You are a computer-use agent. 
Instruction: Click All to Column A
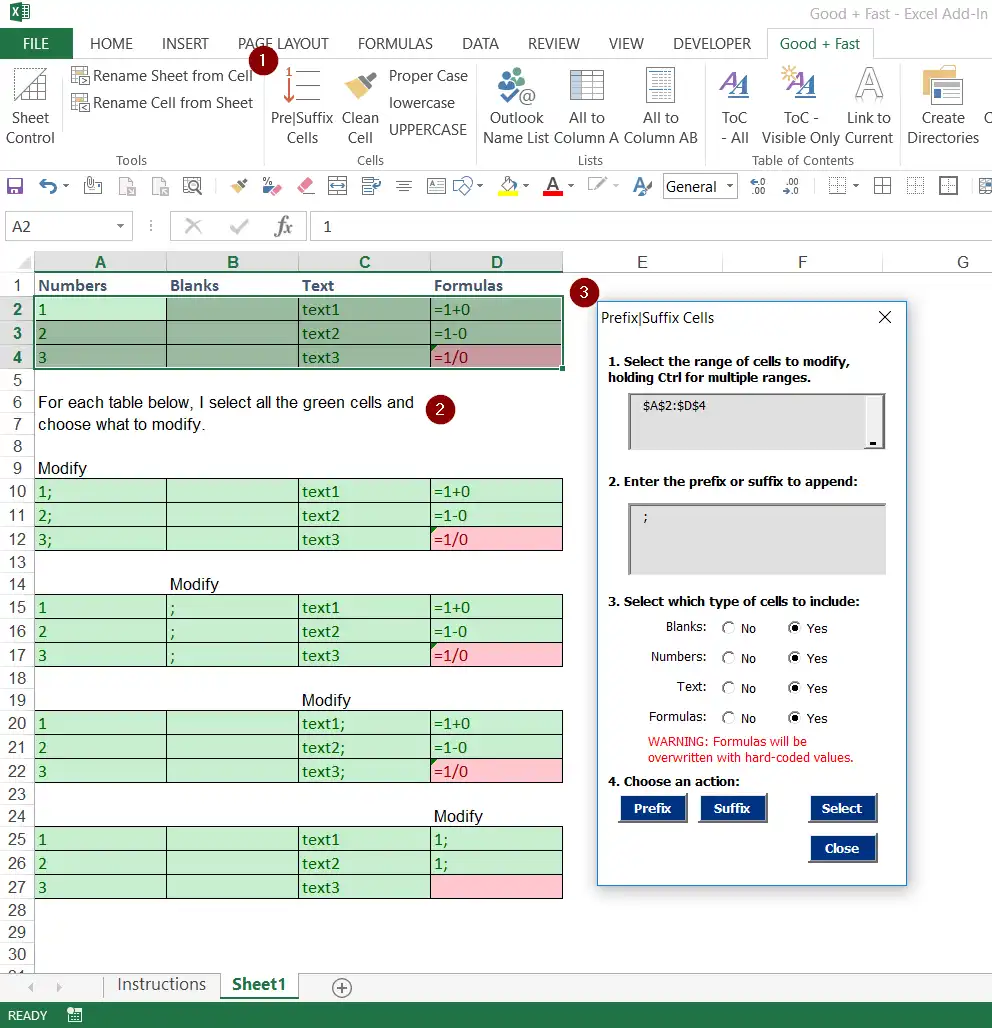coord(586,105)
